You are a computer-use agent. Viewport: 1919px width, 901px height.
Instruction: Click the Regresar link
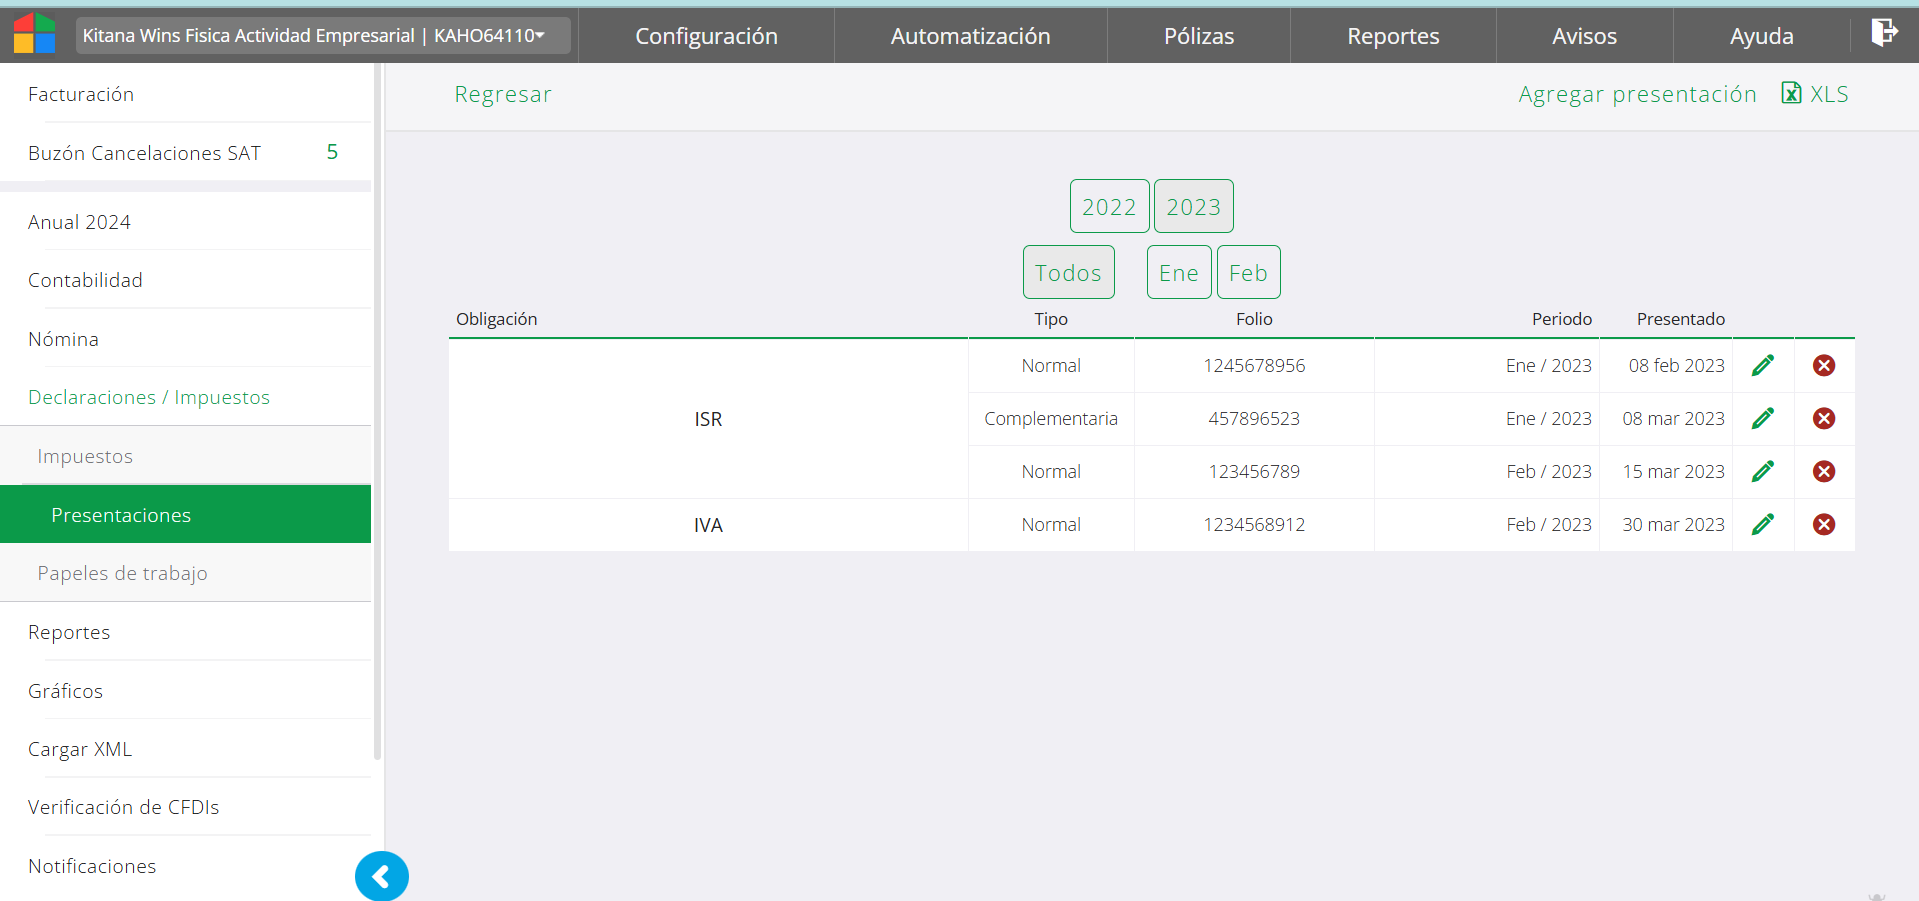[502, 94]
